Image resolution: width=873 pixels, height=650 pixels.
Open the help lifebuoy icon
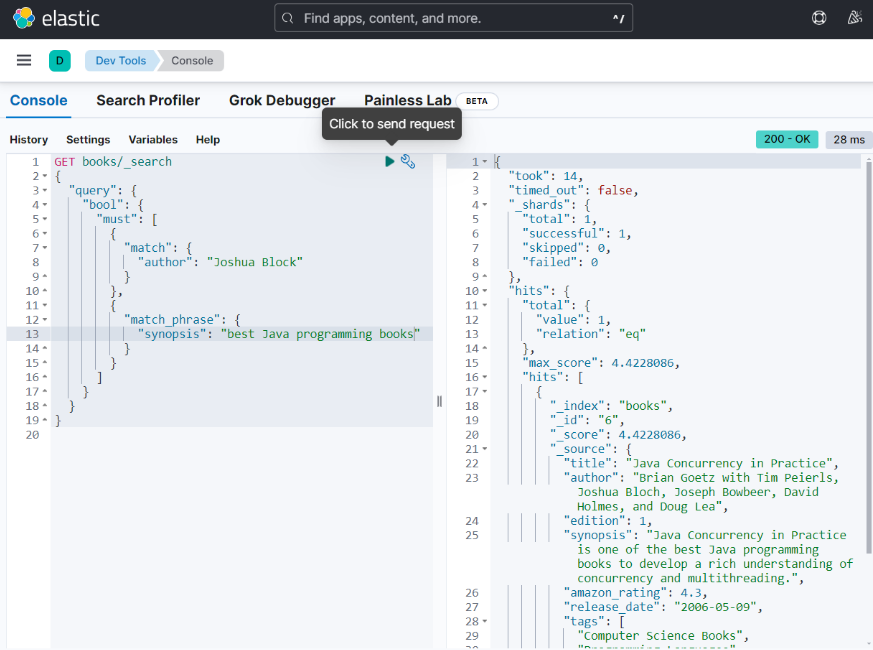(x=819, y=18)
